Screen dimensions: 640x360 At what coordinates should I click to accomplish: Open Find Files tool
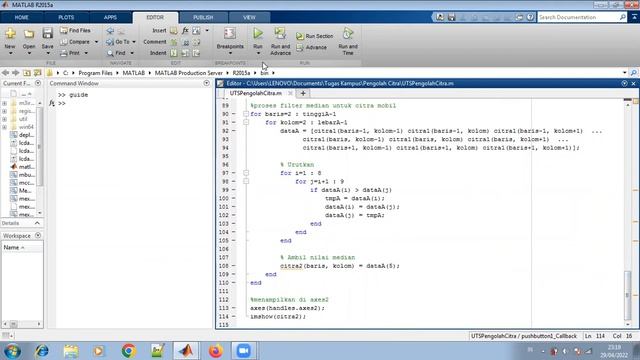click(75, 31)
